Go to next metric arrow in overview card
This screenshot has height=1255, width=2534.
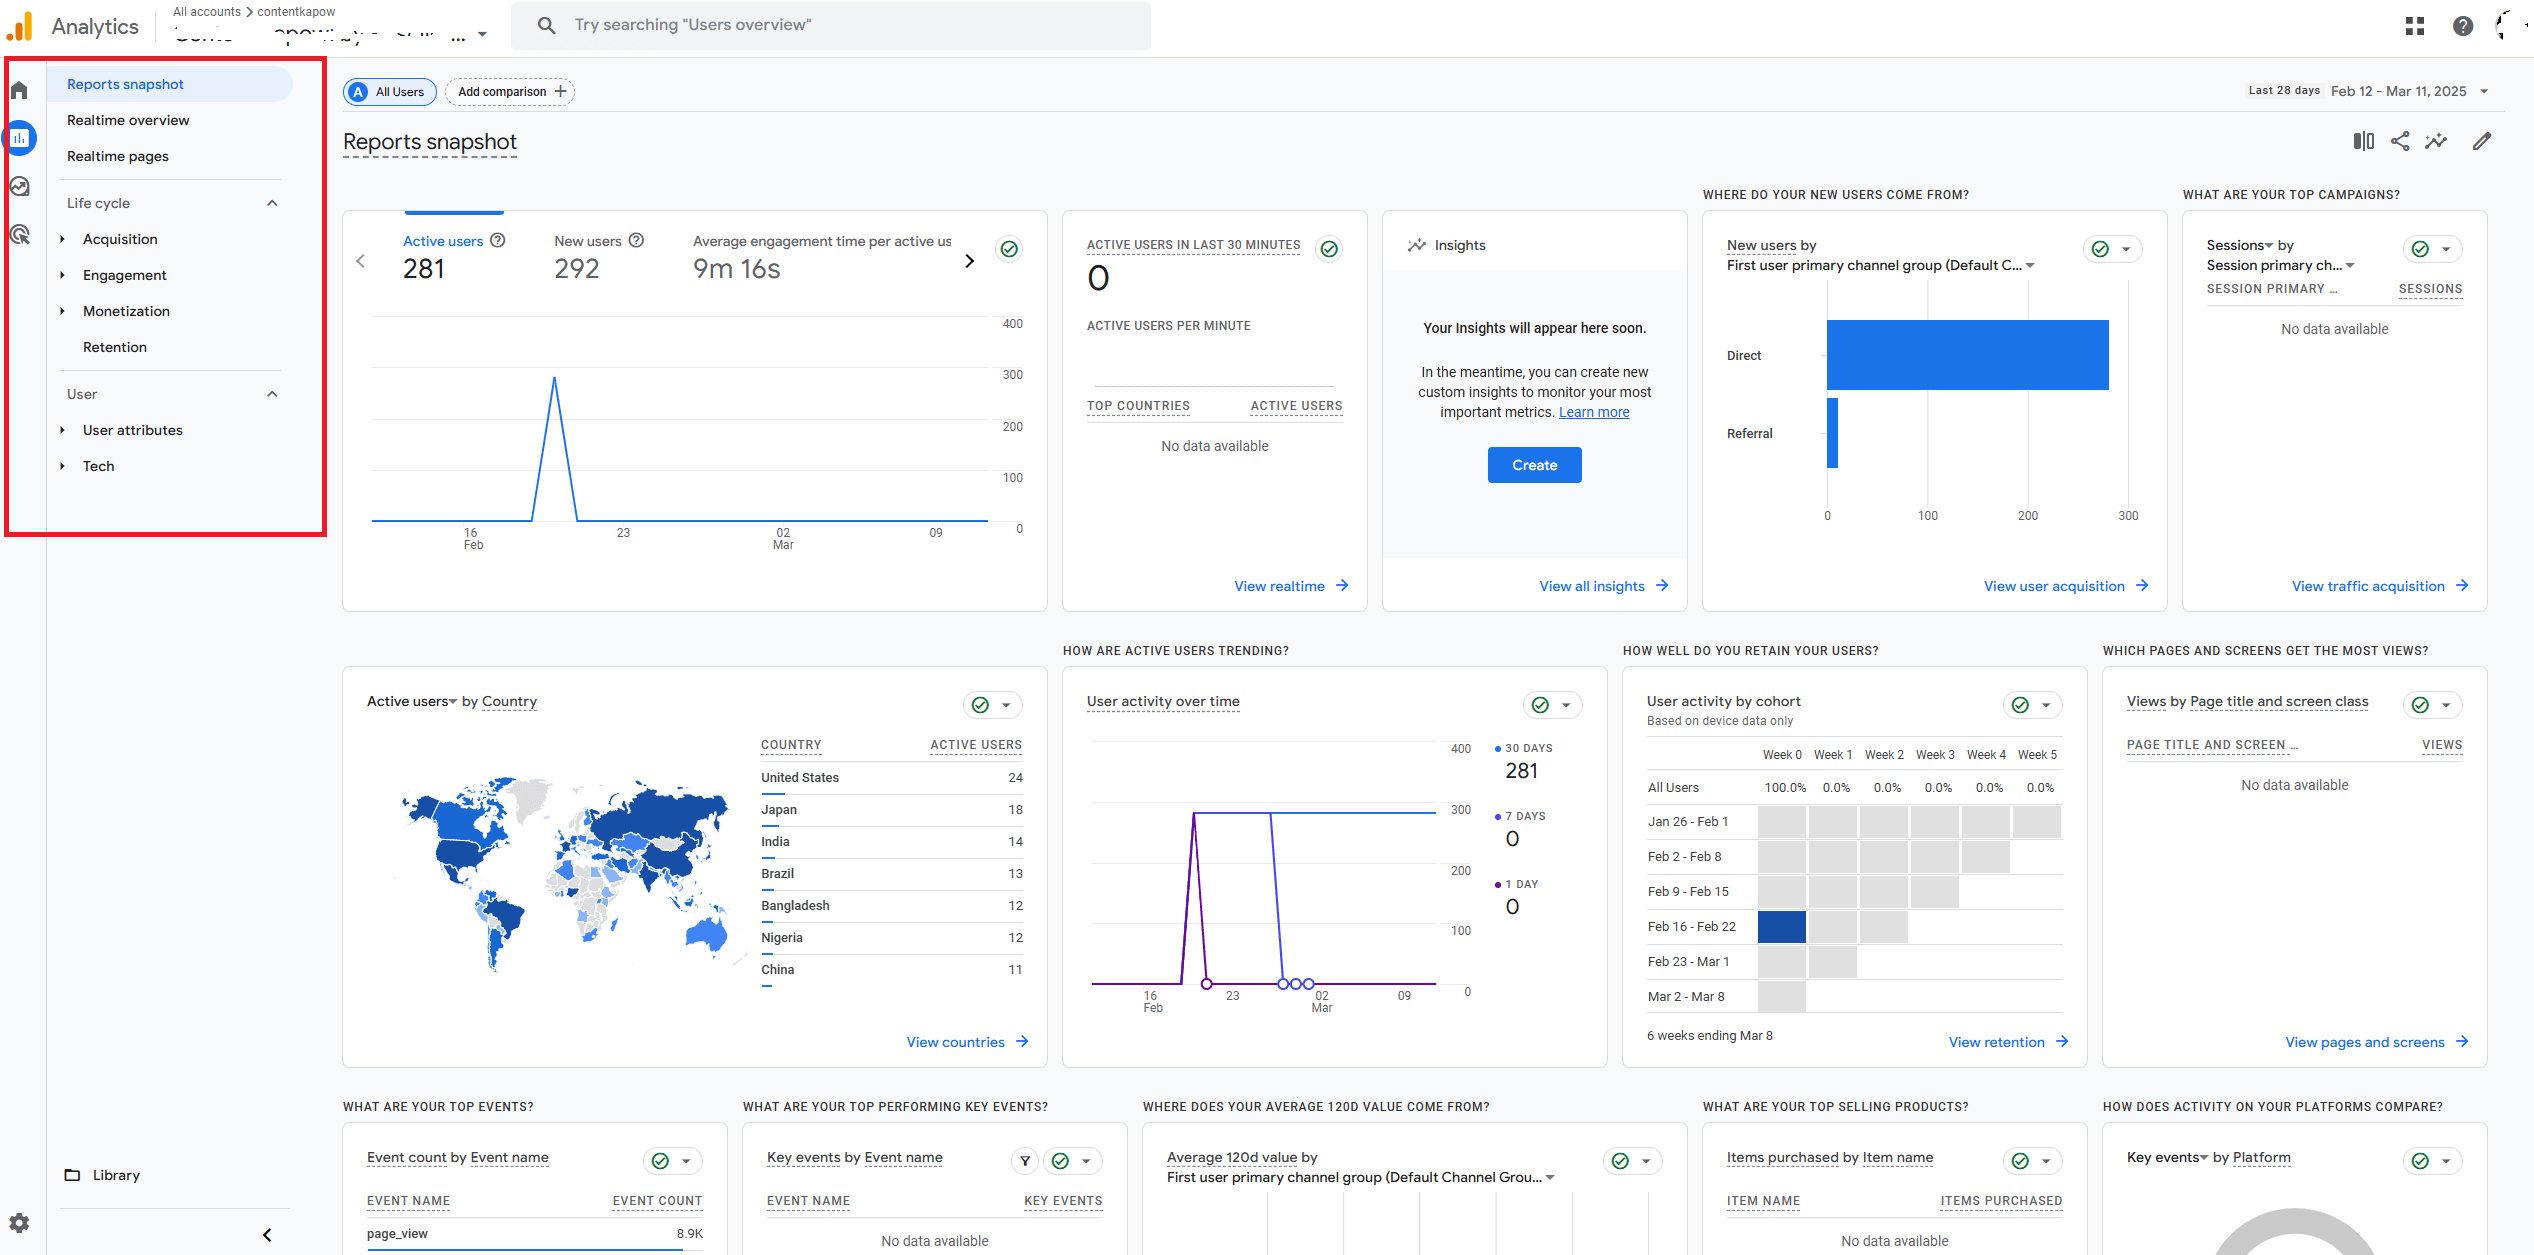pos(969,261)
